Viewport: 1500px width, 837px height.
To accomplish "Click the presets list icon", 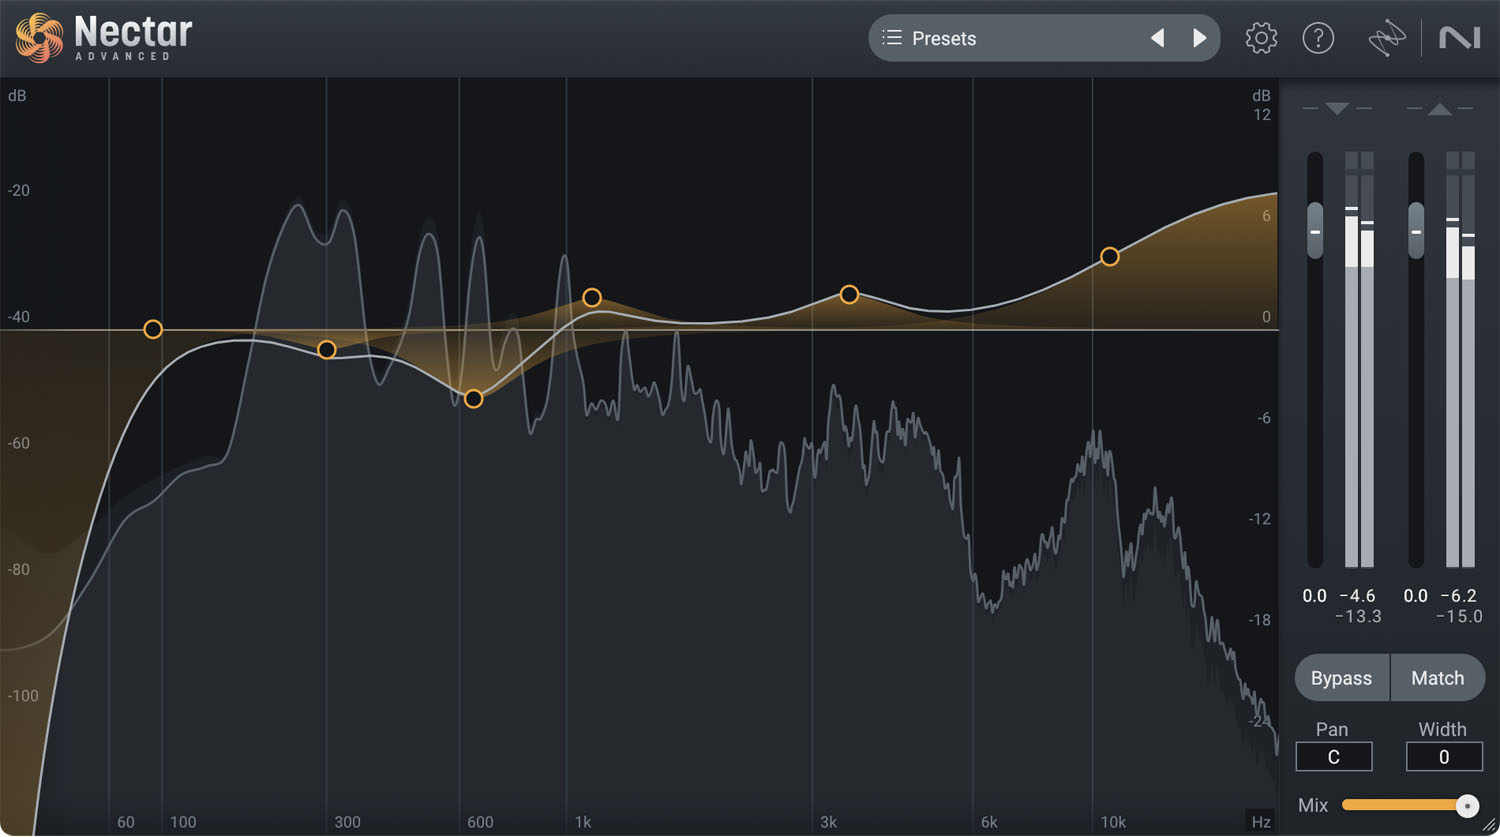I will (x=892, y=38).
